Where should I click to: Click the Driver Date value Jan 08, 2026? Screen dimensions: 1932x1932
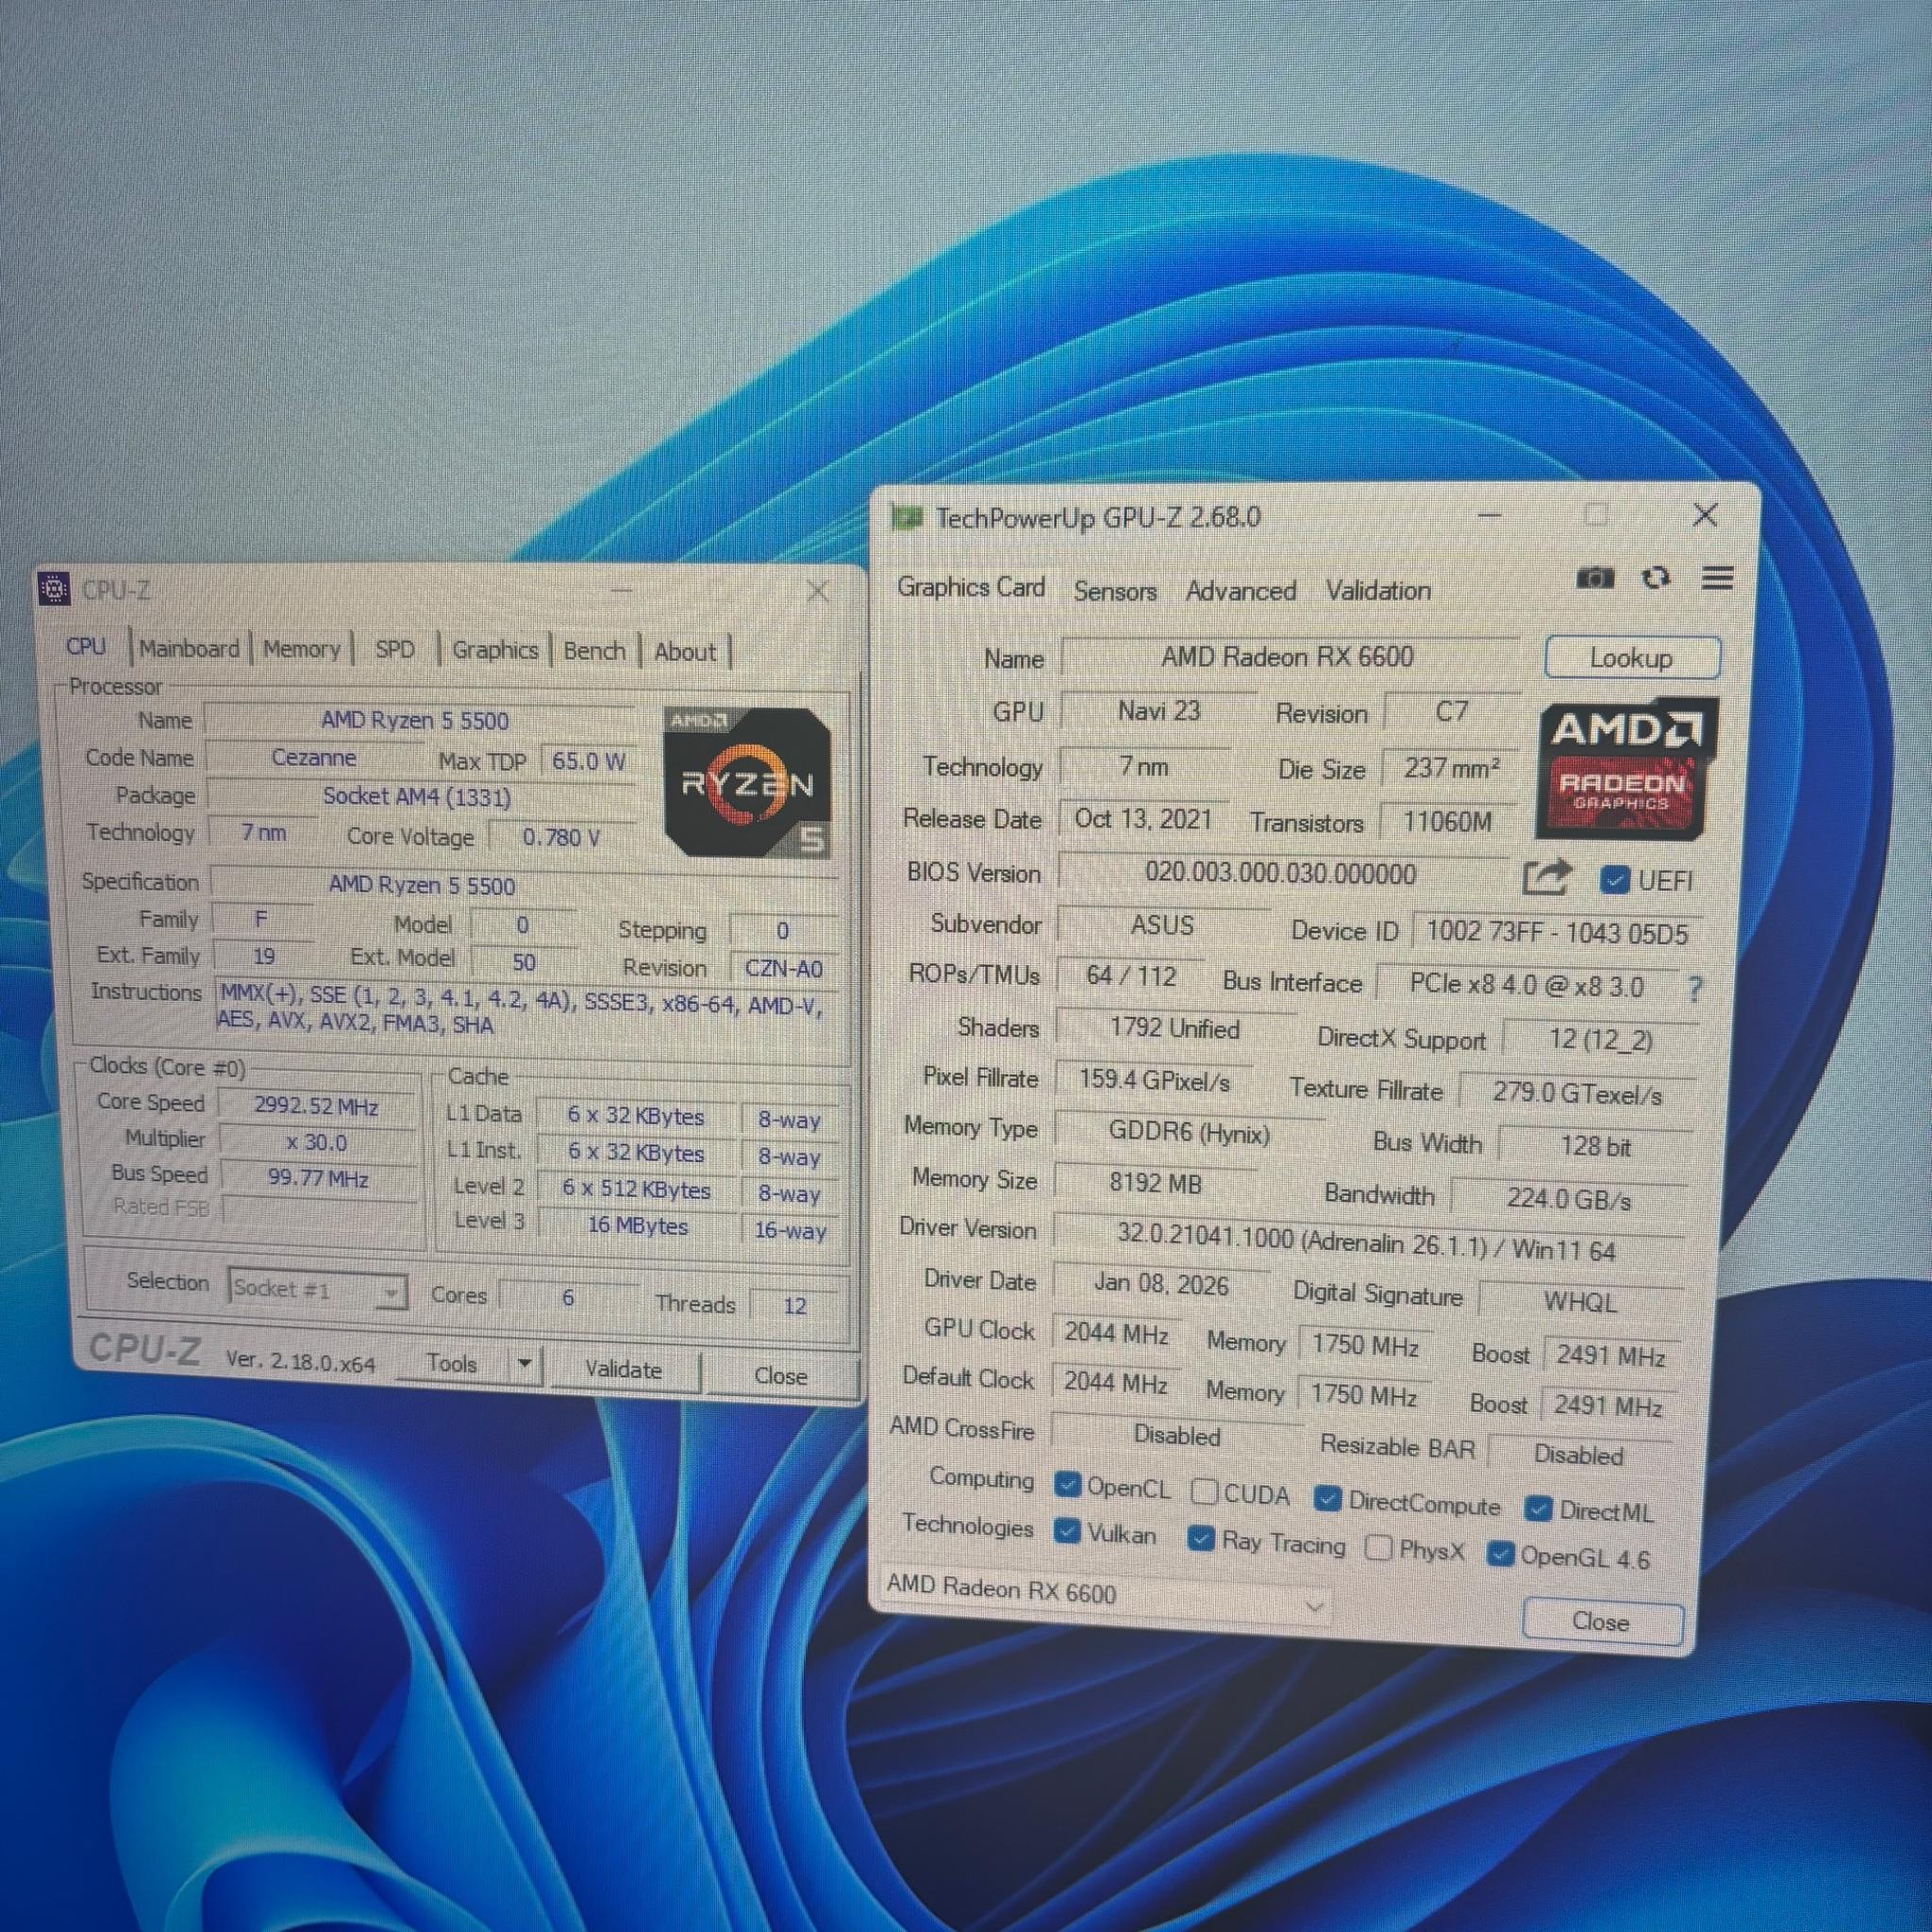point(1161,1285)
